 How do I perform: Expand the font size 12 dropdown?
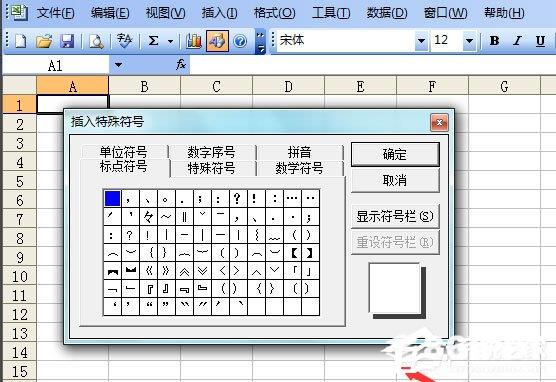(x=469, y=41)
